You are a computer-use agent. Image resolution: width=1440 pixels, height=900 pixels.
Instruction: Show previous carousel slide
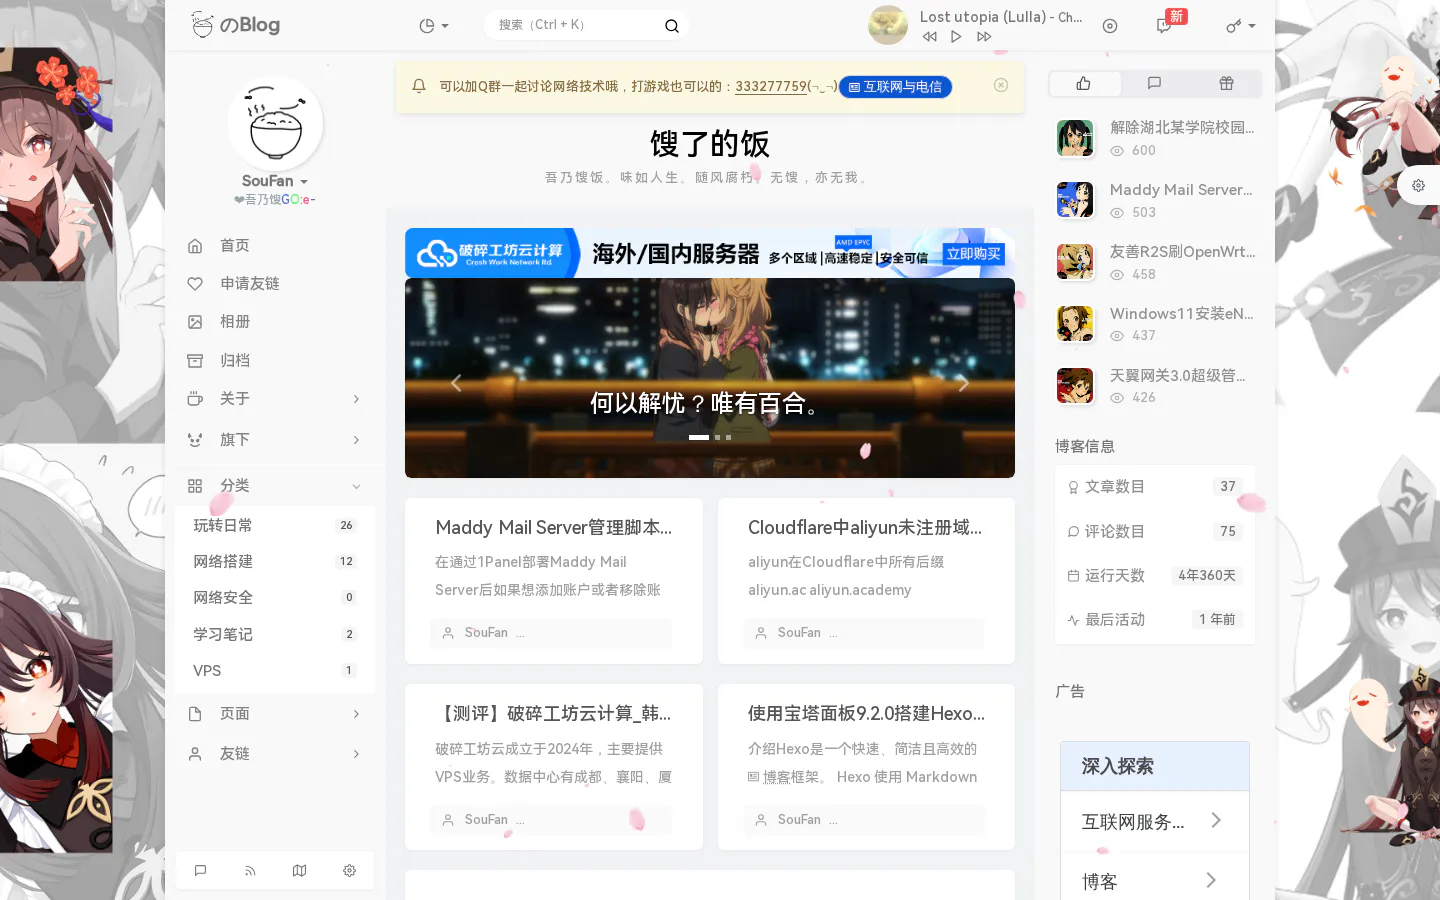click(456, 383)
